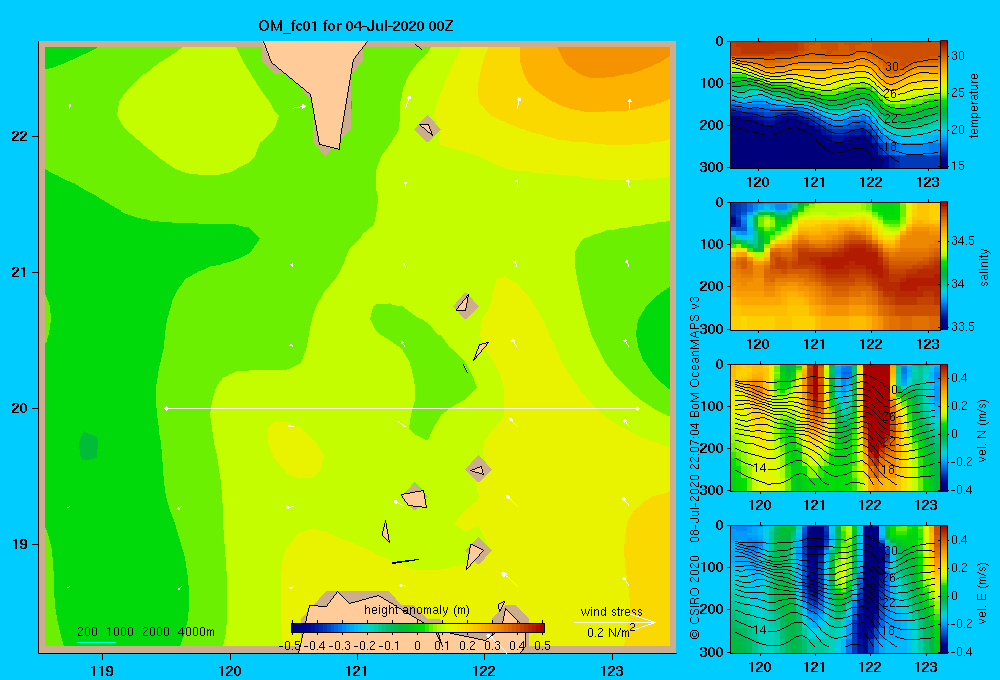
Task: Click the wind stress reference arrow
Action: [614, 622]
